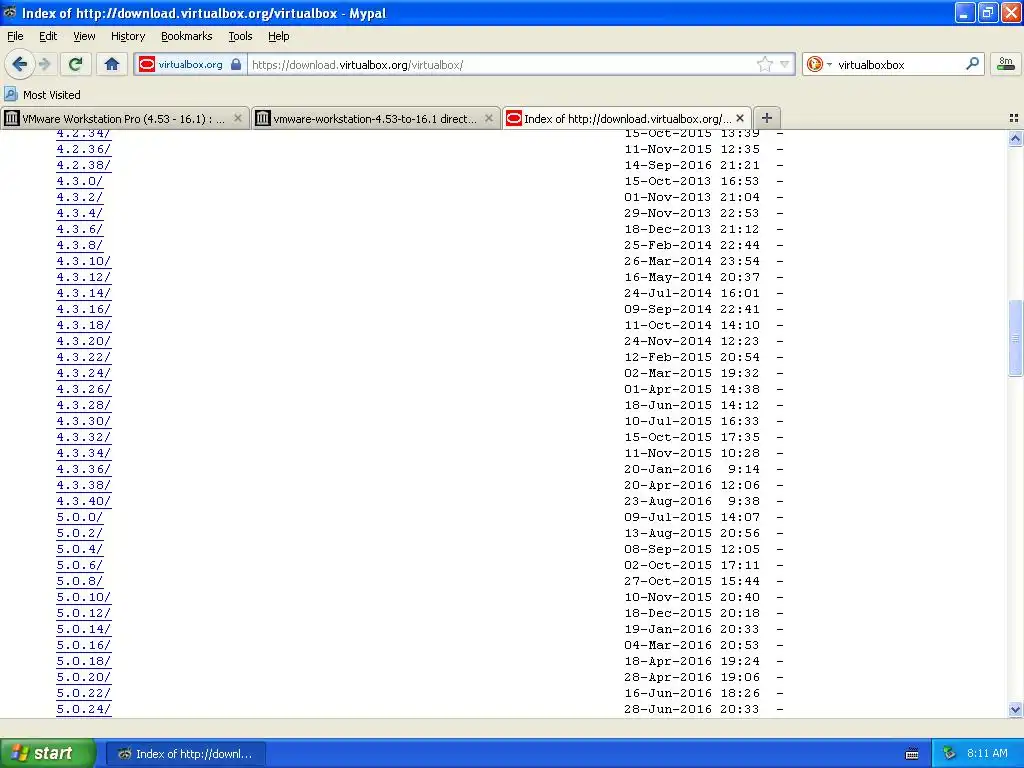Click the 8:11 AM clock
1024x768 pixels.
pyautogui.click(x=987, y=754)
